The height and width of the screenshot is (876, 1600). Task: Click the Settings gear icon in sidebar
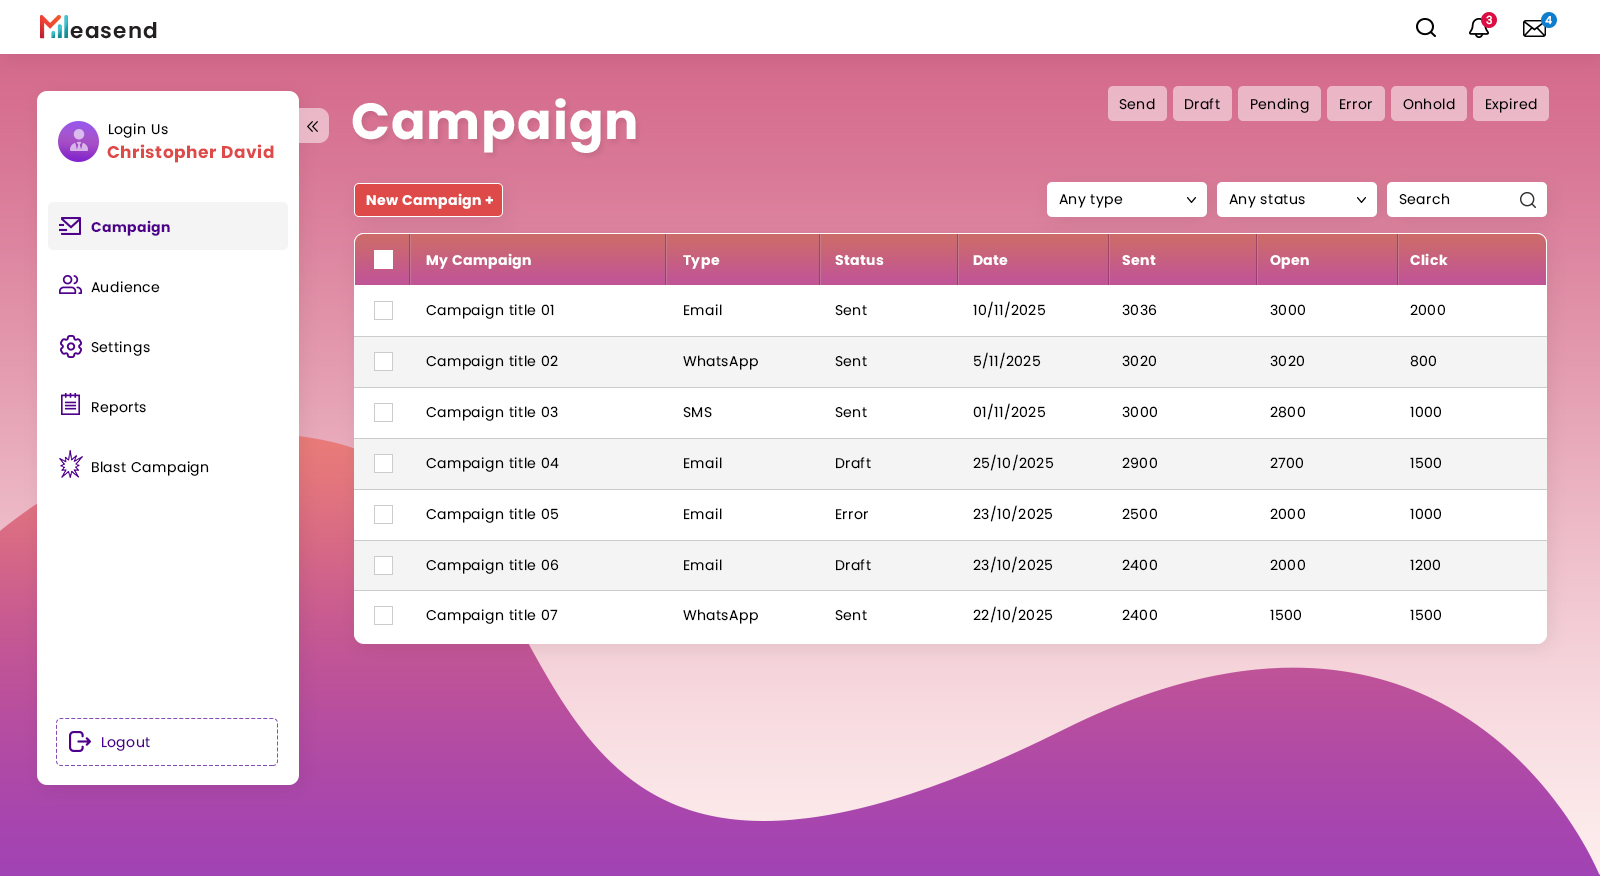coord(70,347)
